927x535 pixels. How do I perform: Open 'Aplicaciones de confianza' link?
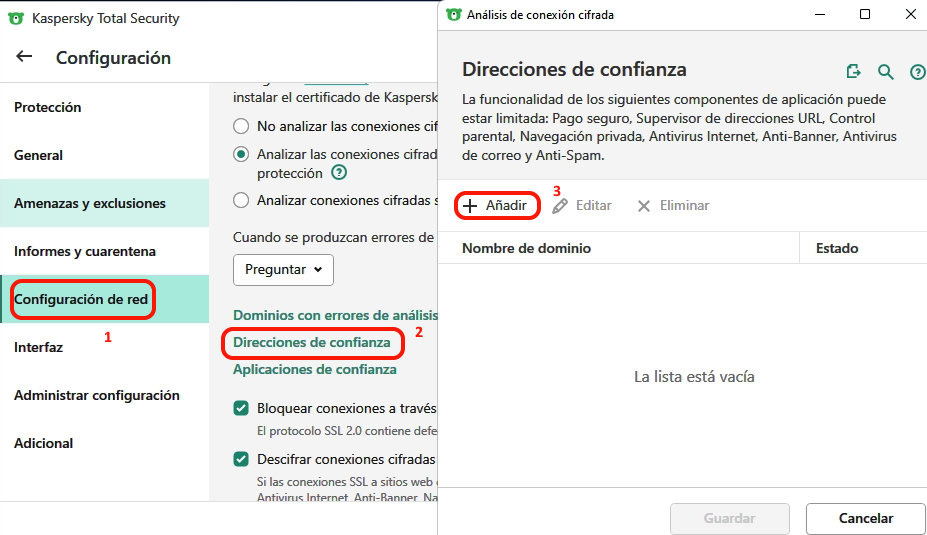[x=315, y=369]
